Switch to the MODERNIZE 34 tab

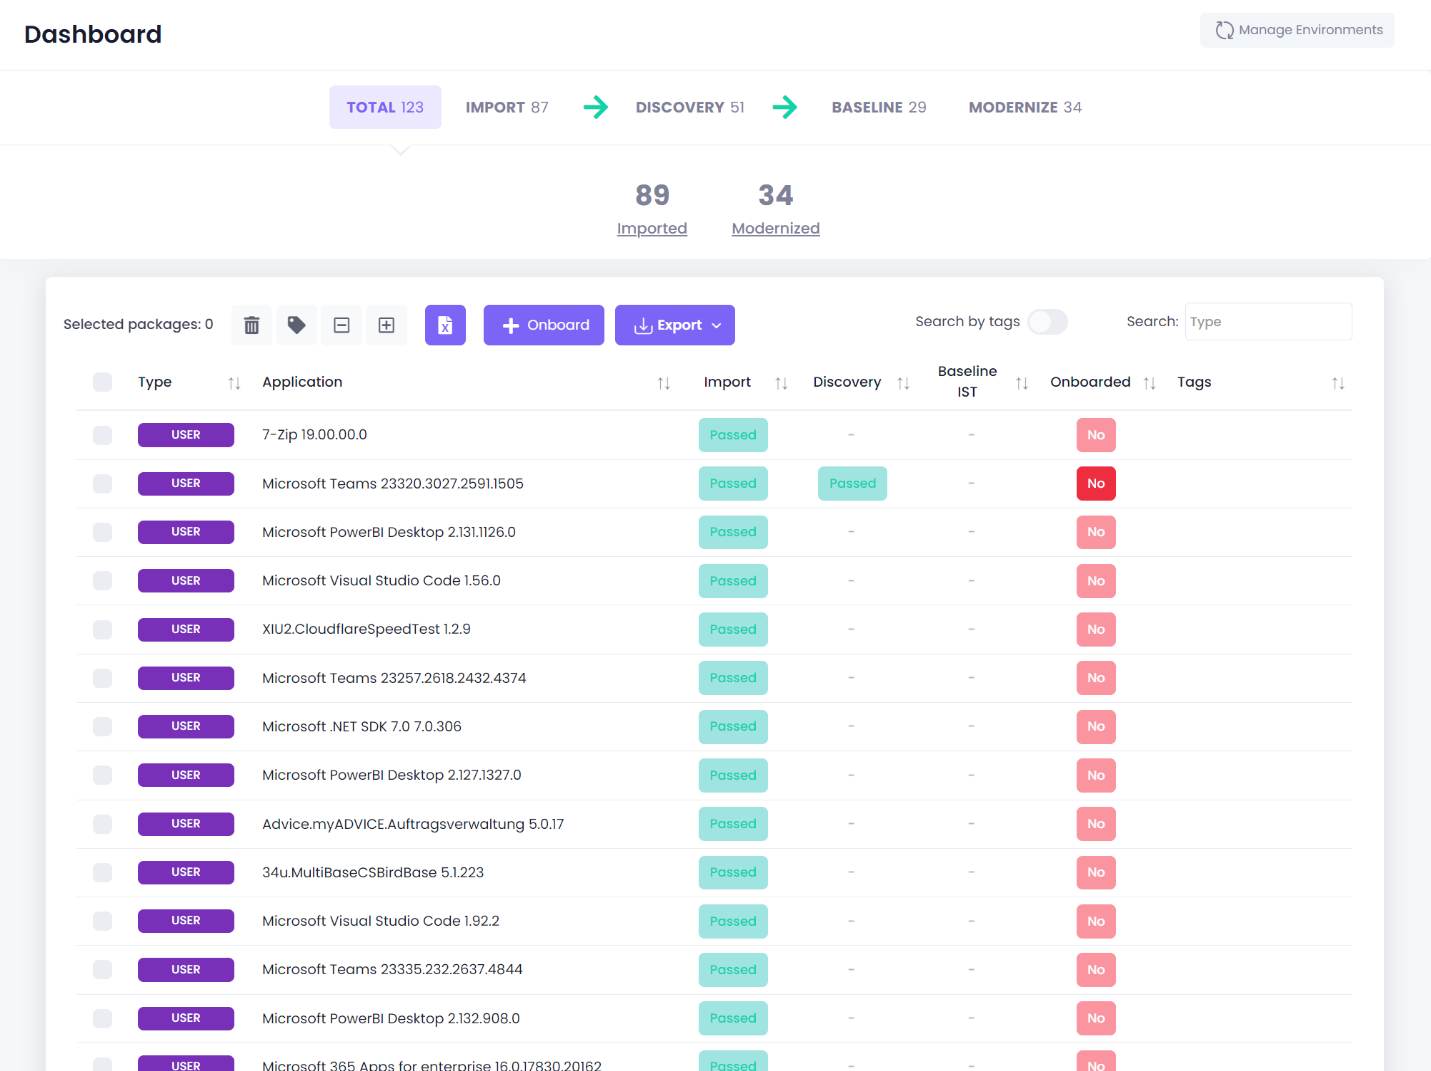pyautogui.click(x=1025, y=107)
